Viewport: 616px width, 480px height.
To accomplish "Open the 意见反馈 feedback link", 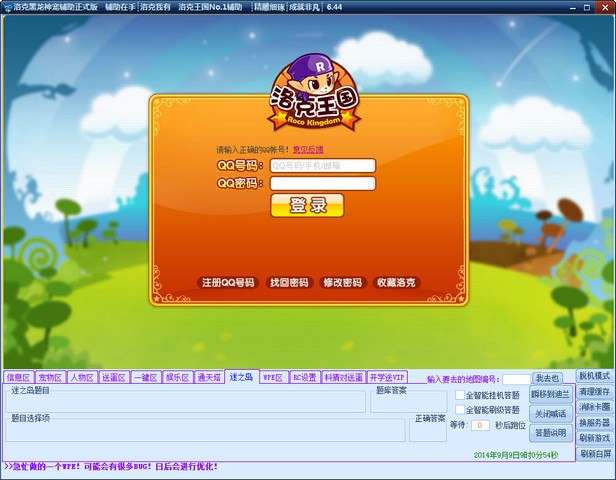I will click(x=308, y=150).
